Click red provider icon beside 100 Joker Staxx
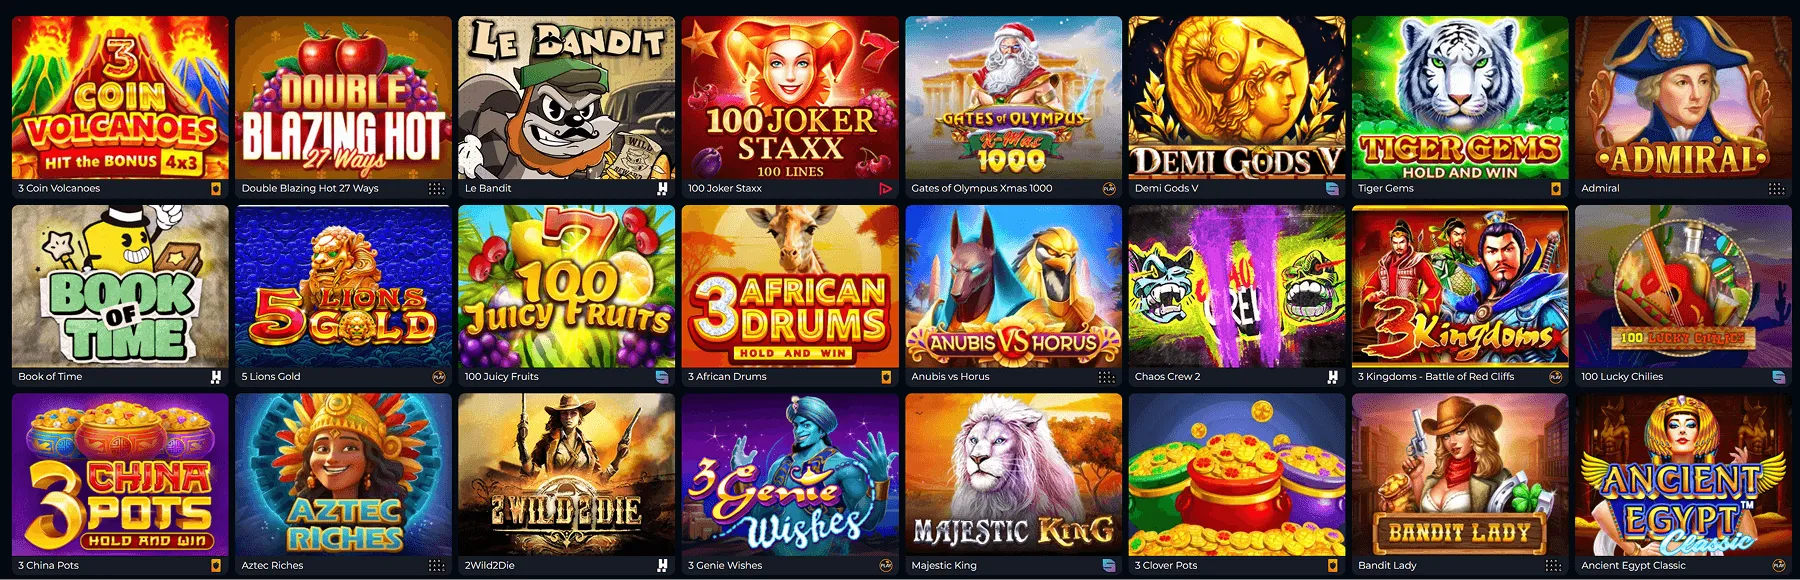The height and width of the screenshot is (580, 1800). (x=885, y=188)
